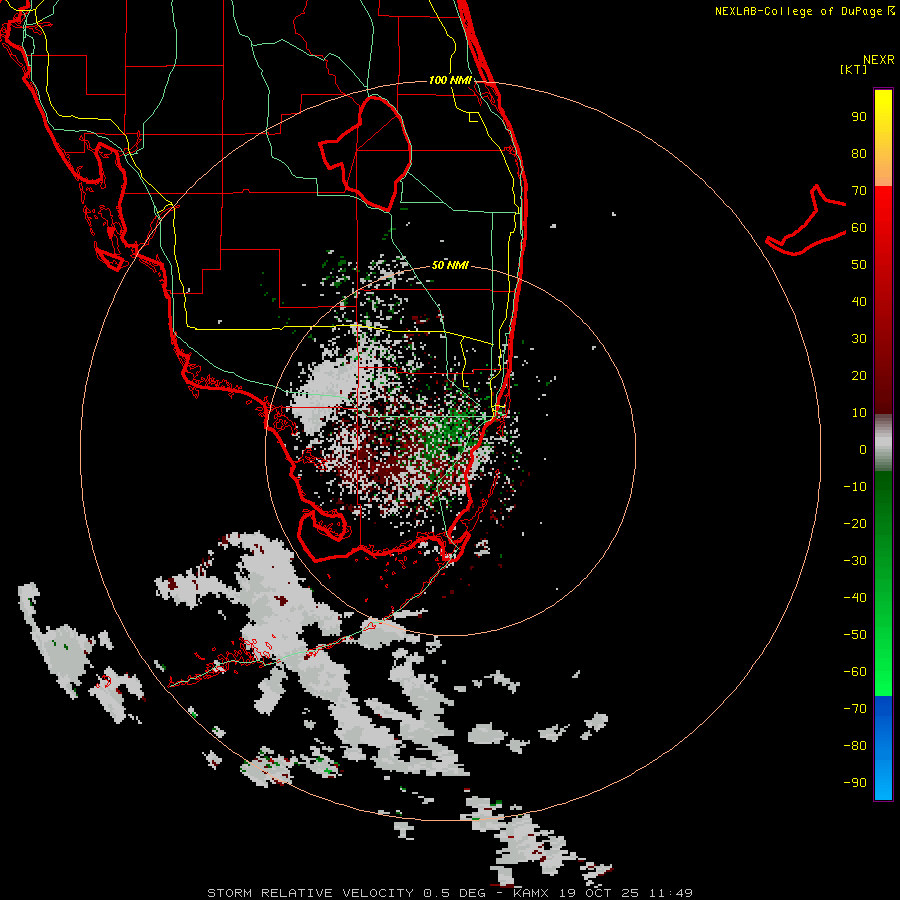Click the positive 40 knot scale value

tap(859, 302)
